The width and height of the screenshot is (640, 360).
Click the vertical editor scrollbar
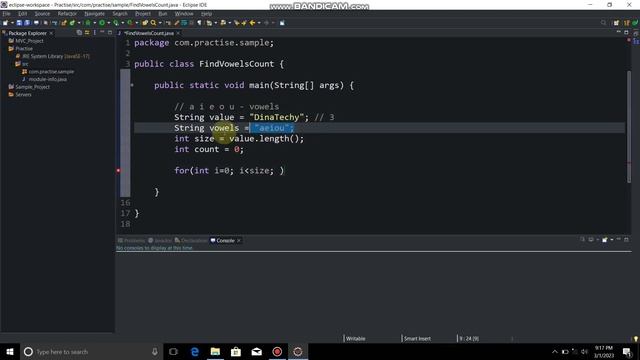click(629, 127)
